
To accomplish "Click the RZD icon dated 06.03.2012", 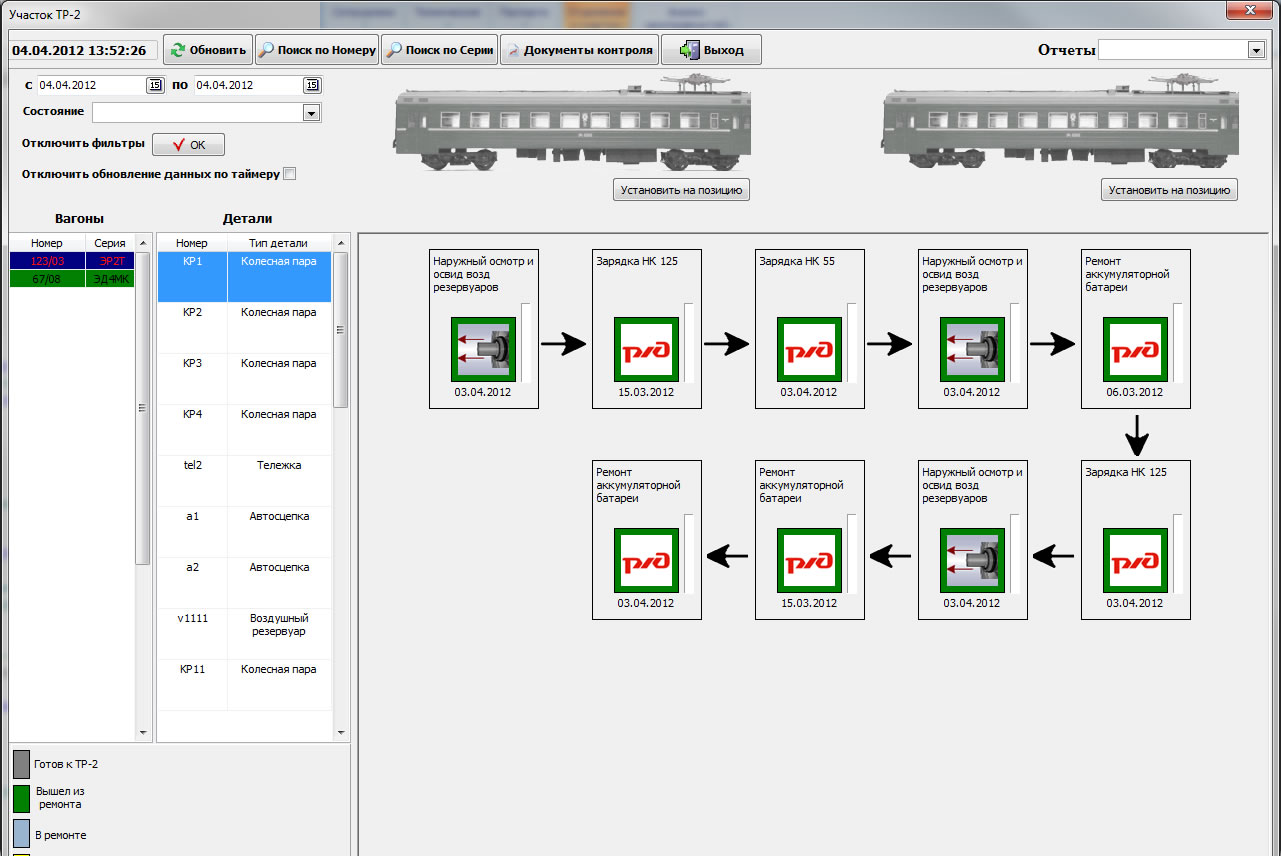I will [1135, 350].
